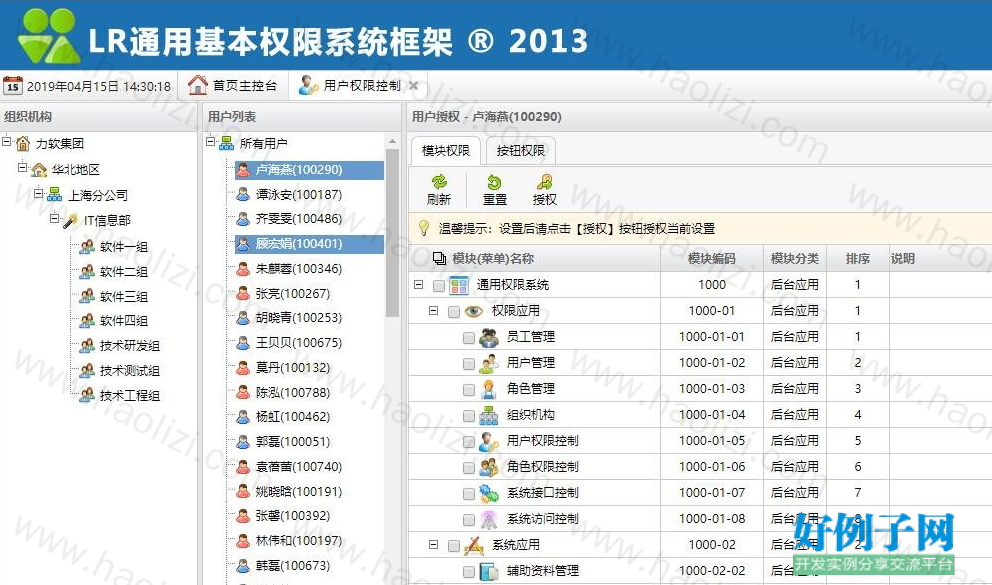Click the user list scrollbar thumb
This screenshot has height=585, width=992.
pyautogui.click(x=392, y=233)
